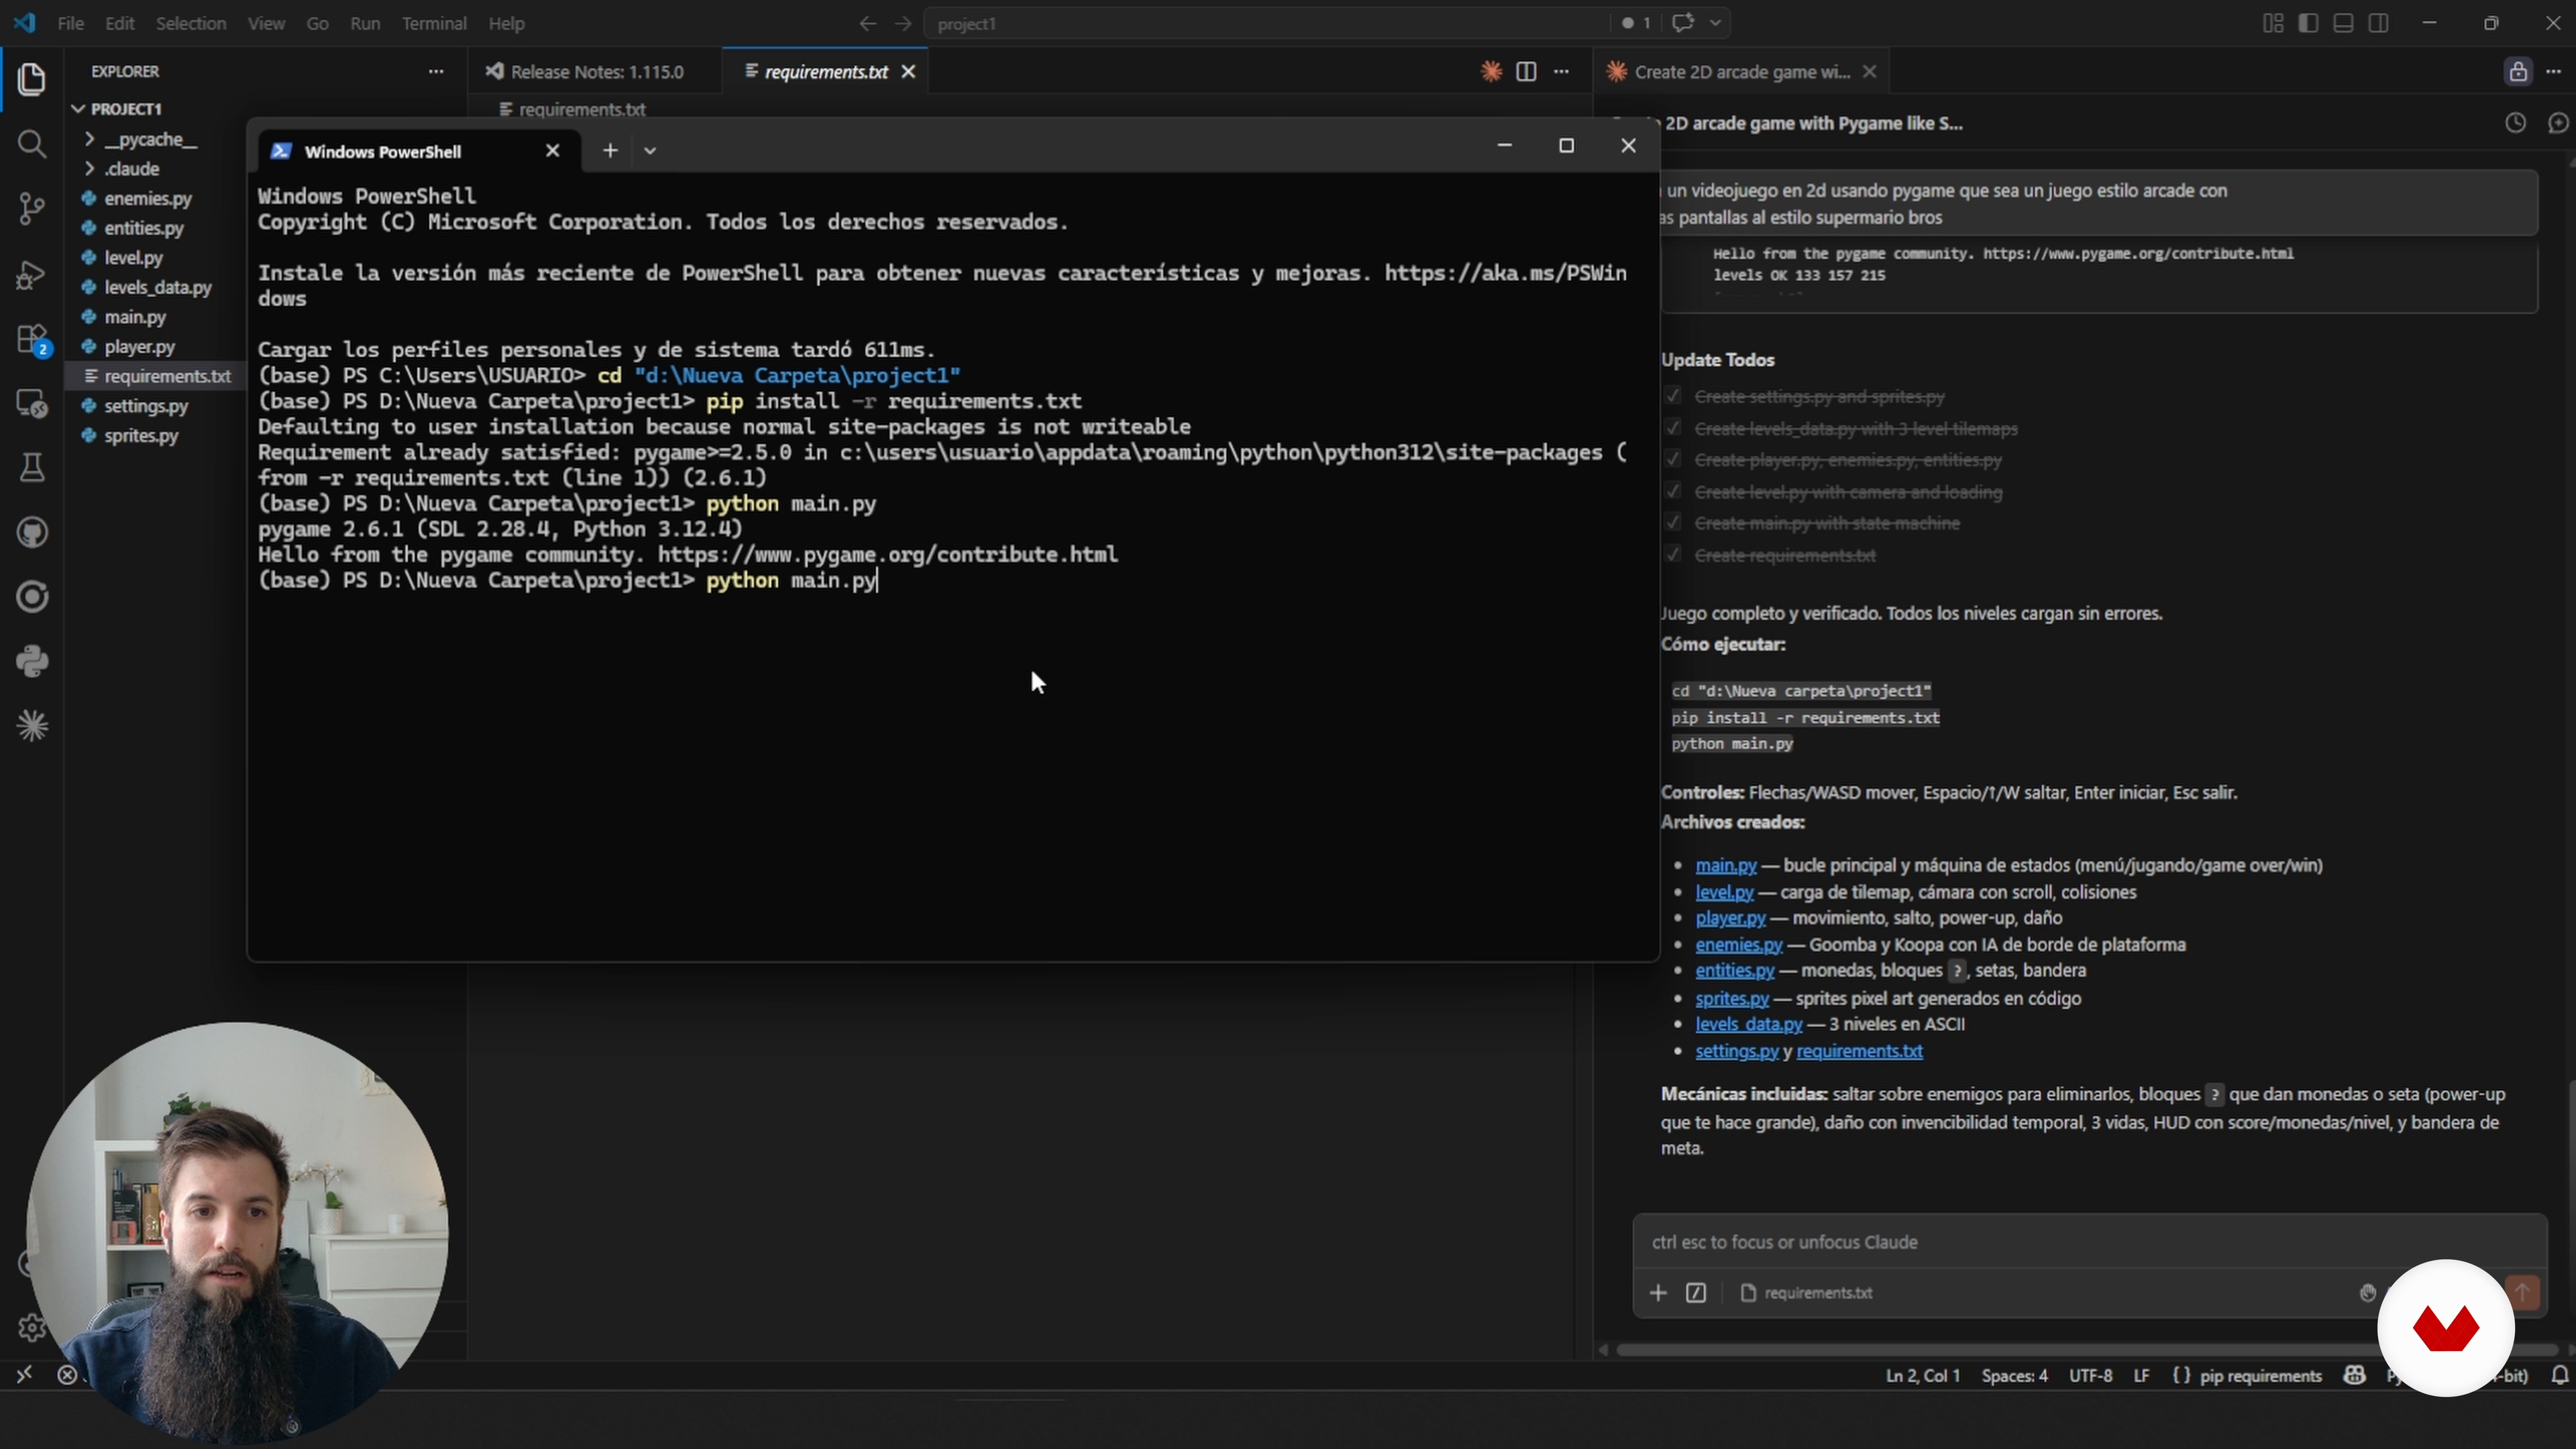Open the Extensions view

pos(32,339)
